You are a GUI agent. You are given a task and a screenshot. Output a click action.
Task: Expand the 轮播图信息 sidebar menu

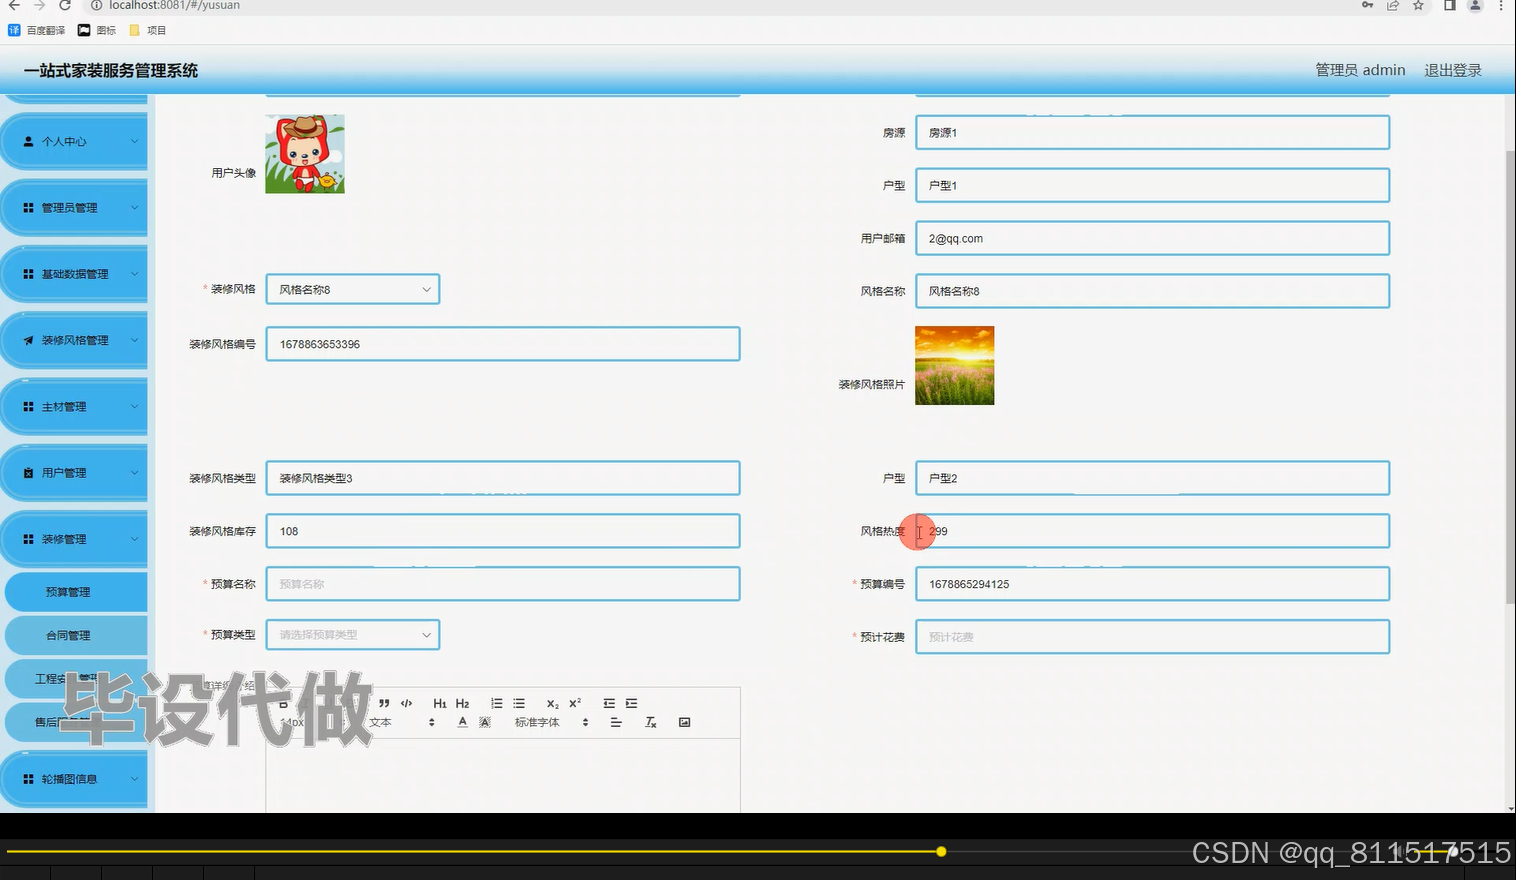[x=74, y=779]
